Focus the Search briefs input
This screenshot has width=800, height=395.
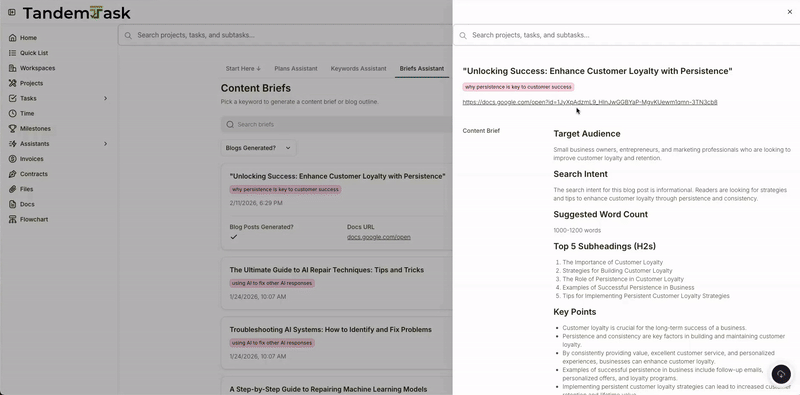(x=337, y=125)
